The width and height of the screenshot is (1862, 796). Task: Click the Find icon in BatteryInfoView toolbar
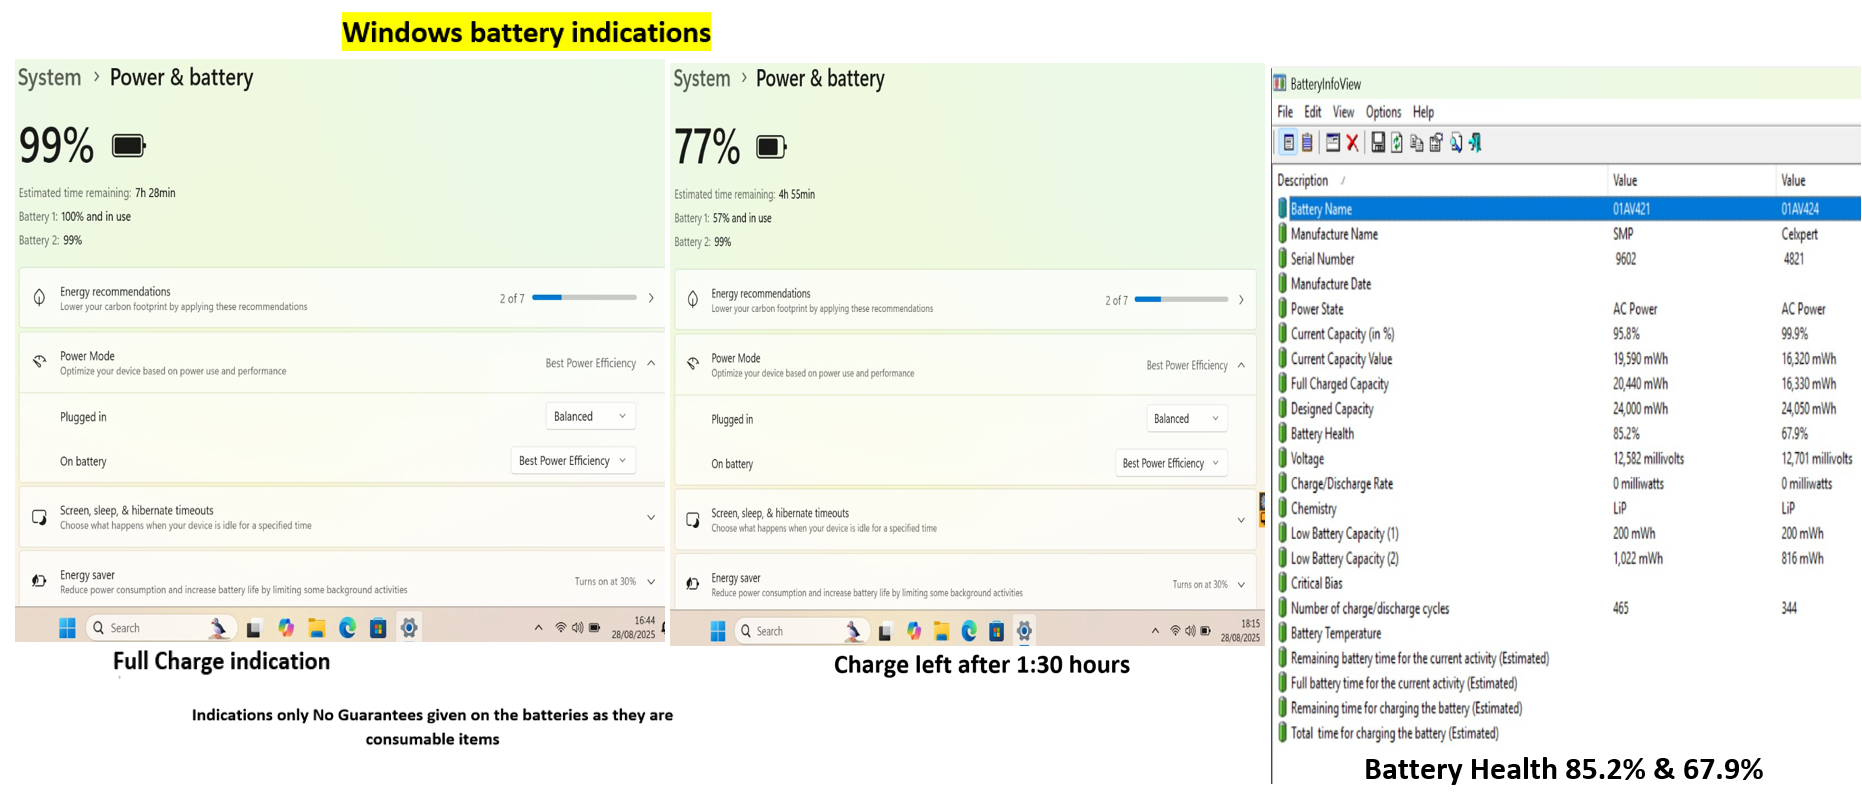(x=1456, y=143)
